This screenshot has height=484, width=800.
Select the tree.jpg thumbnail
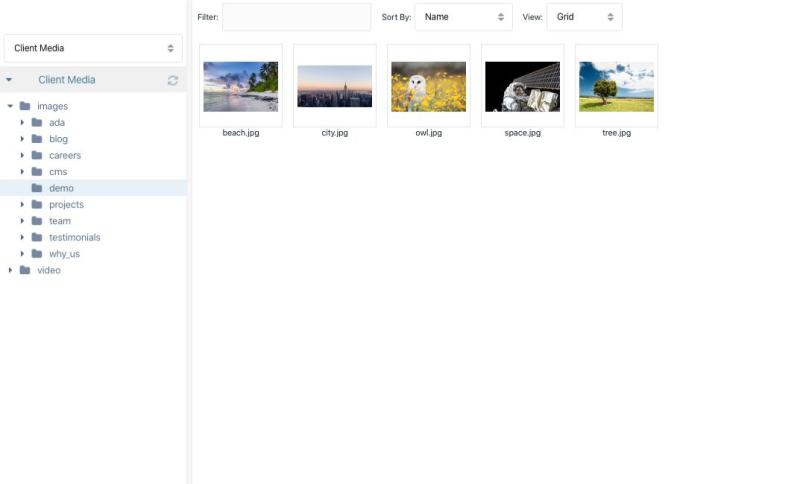point(616,86)
